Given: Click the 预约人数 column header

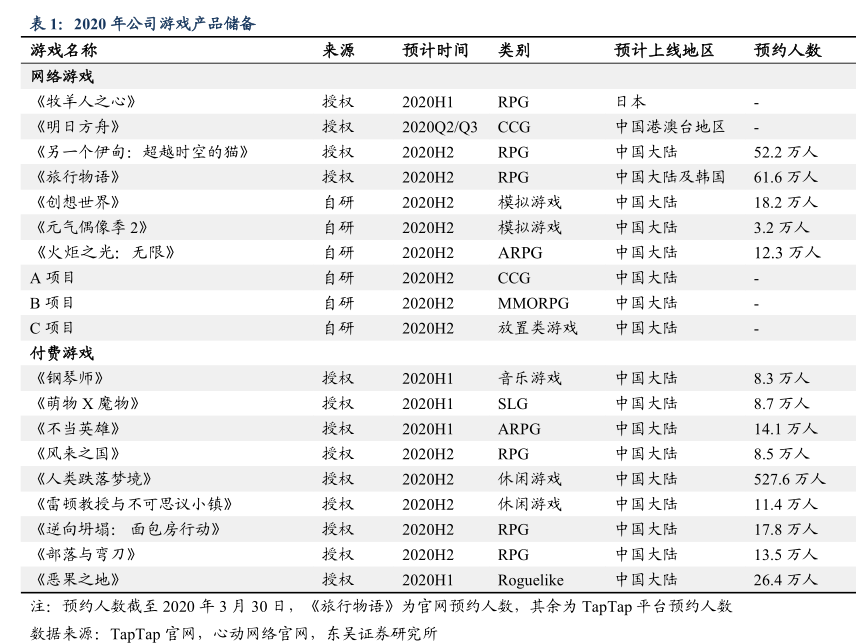Looking at the screenshot, I should [x=787, y=51].
